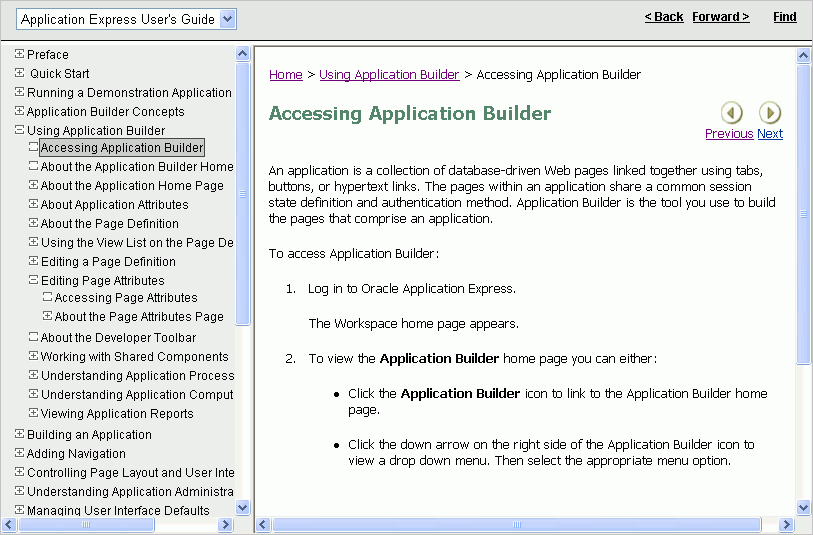The width and height of the screenshot is (813, 535).
Task: Open Accessing Page Attributes topic
Action: (x=126, y=298)
